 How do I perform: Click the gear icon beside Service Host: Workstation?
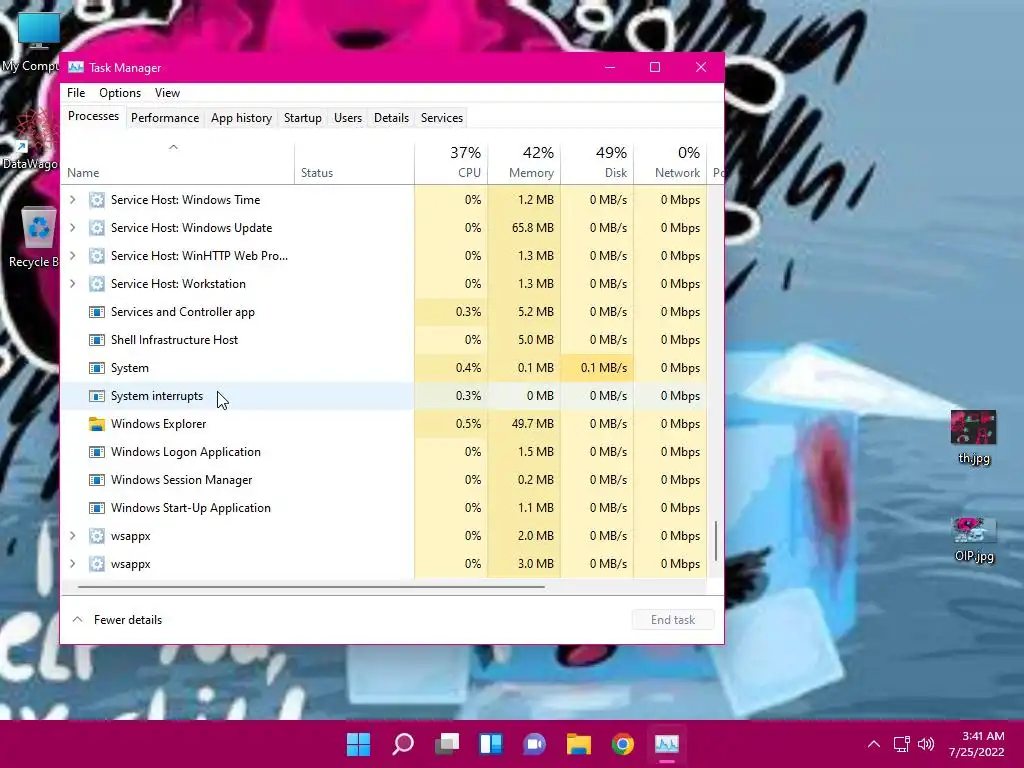[x=97, y=284]
